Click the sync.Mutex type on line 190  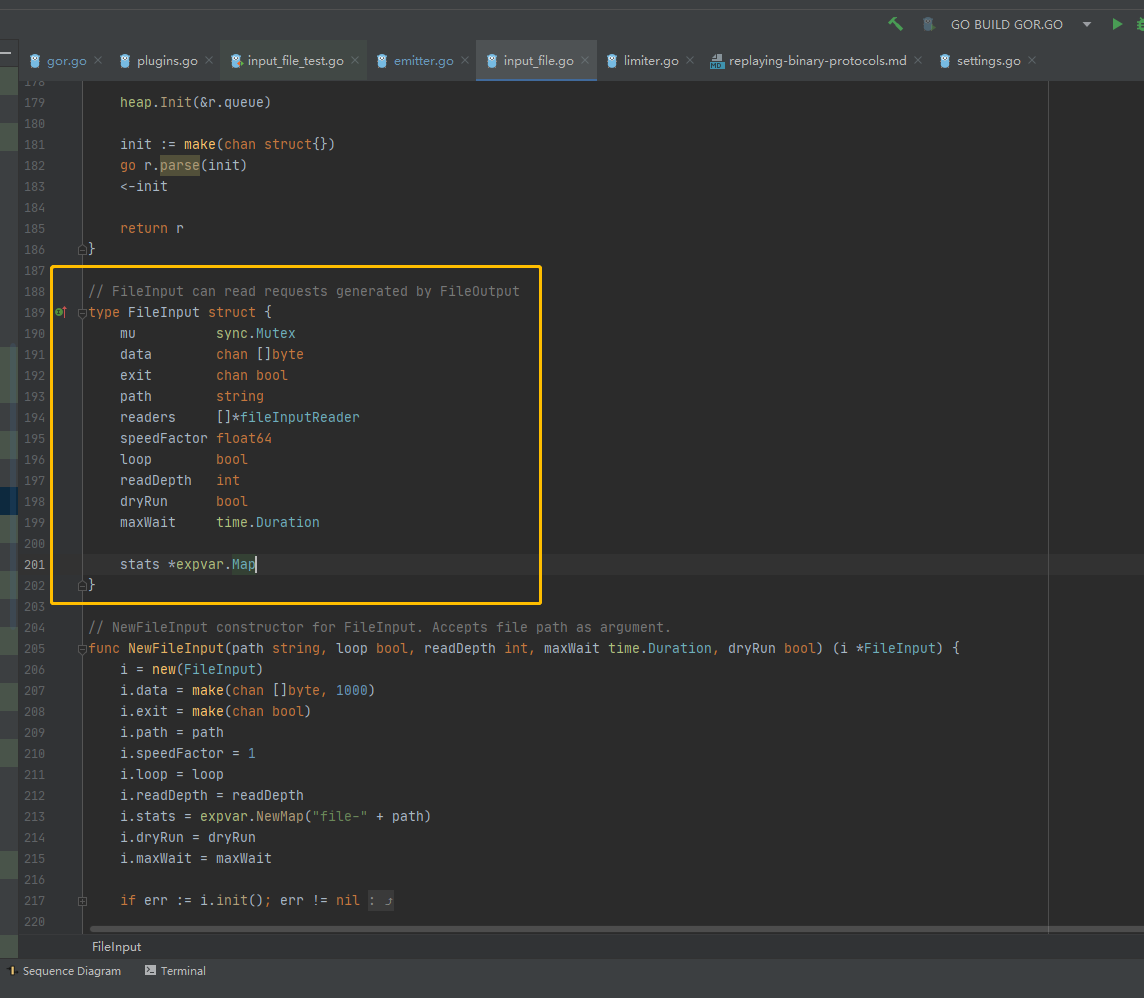click(255, 333)
